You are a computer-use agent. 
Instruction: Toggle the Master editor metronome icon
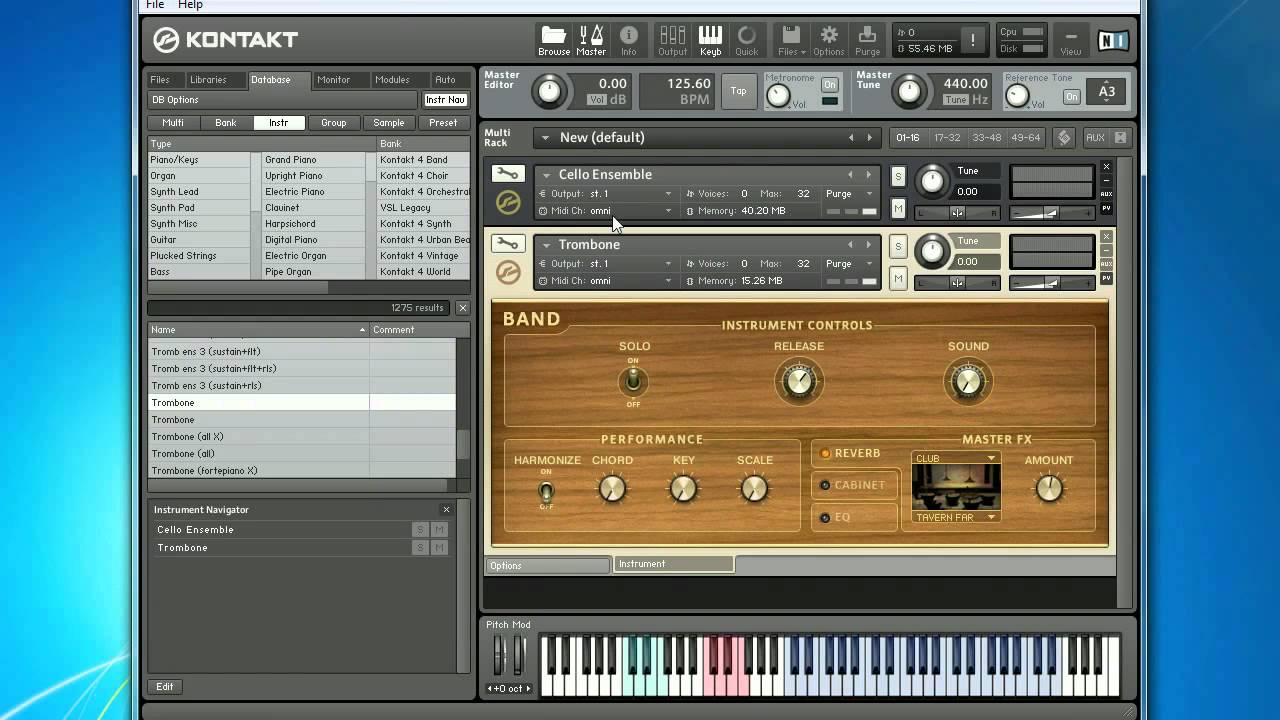(591, 40)
